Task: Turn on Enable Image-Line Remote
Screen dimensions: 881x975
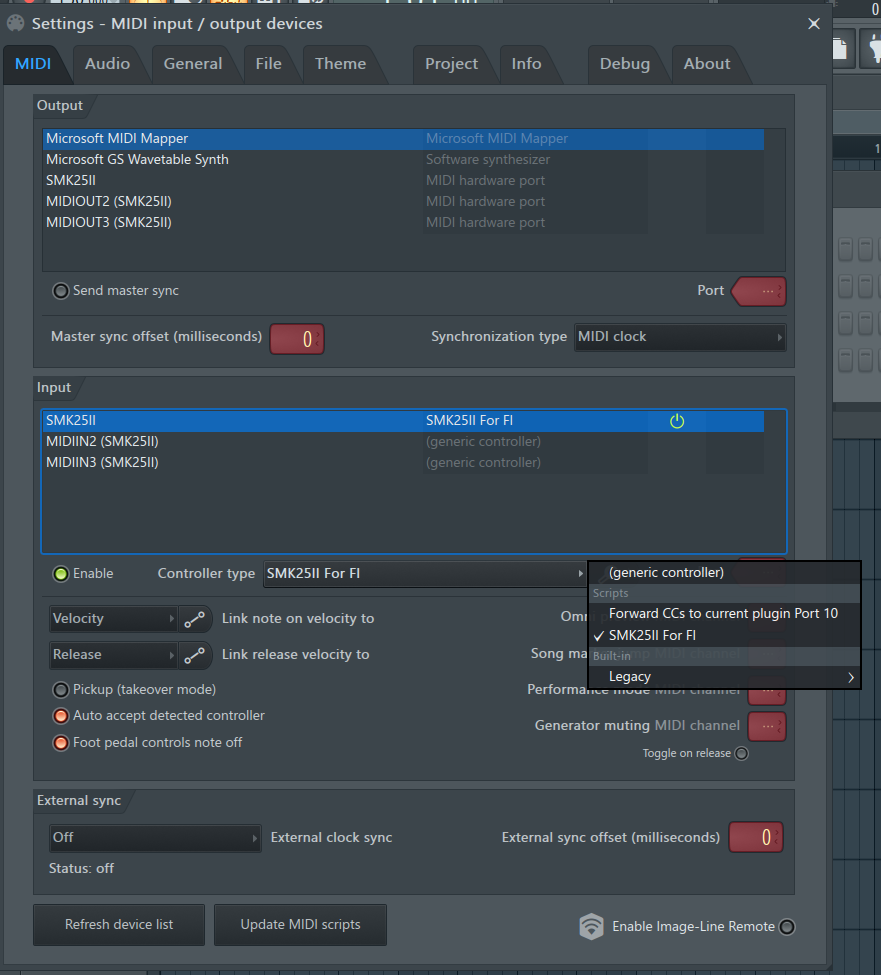Action: tap(787, 926)
